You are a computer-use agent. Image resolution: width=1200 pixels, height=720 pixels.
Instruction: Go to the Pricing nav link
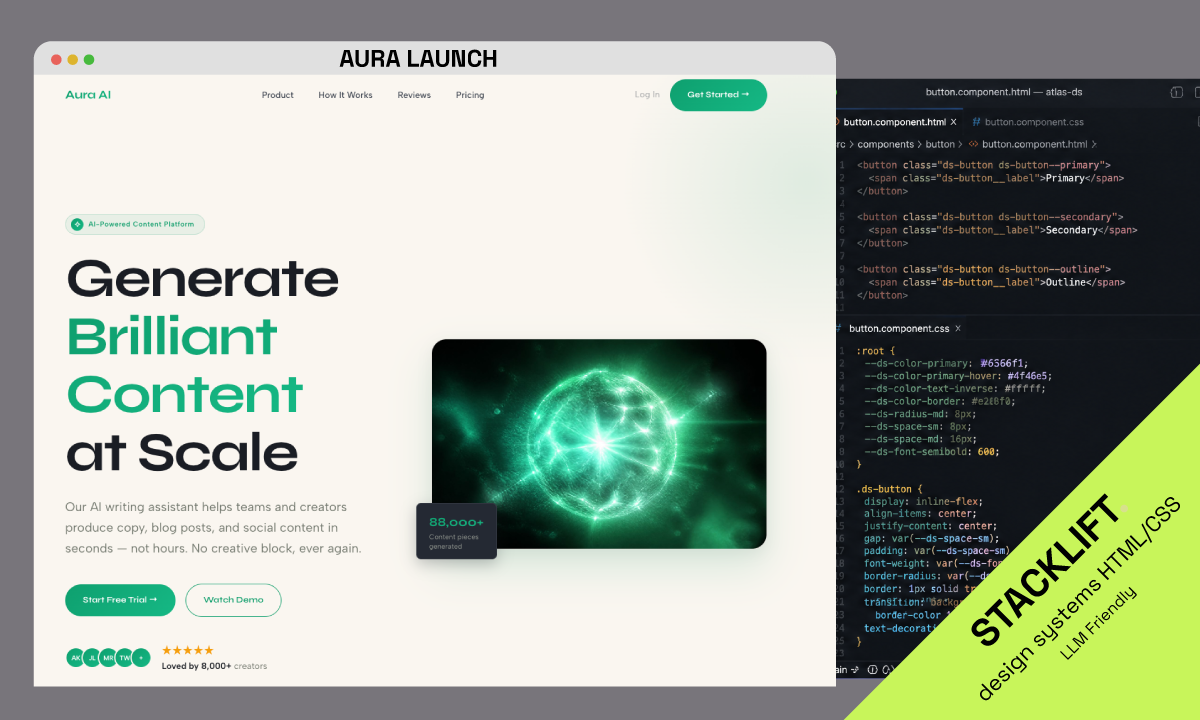tap(470, 95)
